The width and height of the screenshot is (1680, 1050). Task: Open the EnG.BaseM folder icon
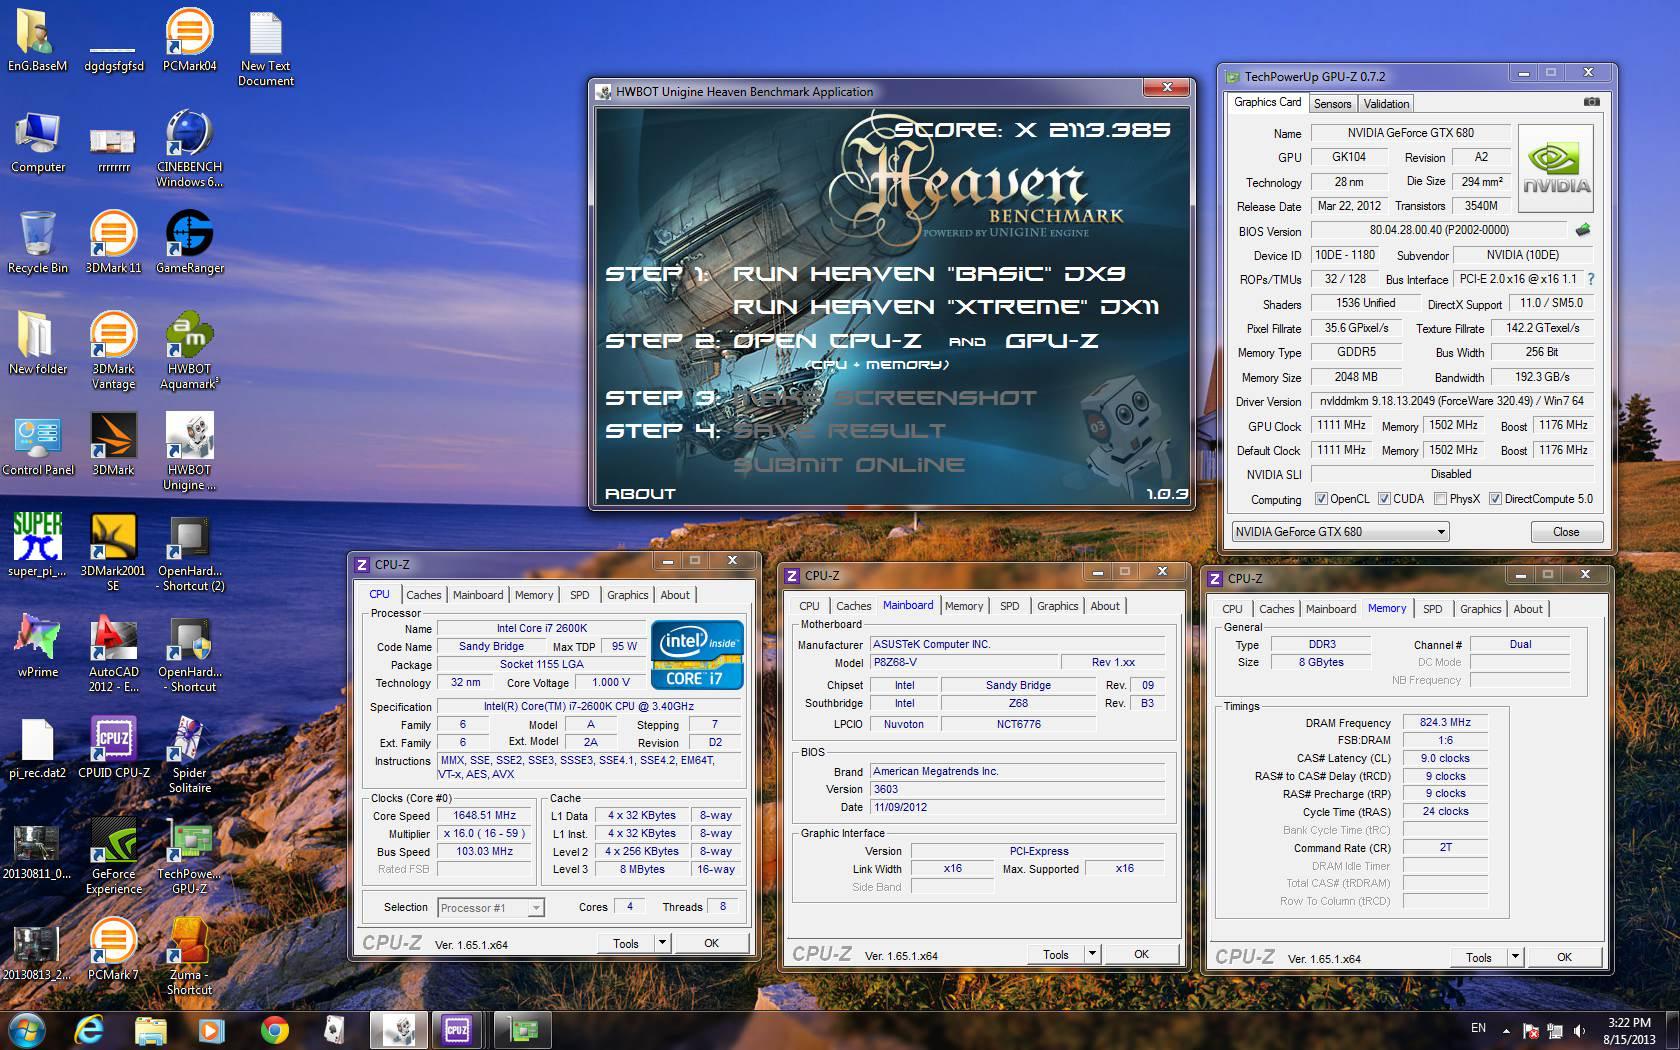coord(37,40)
